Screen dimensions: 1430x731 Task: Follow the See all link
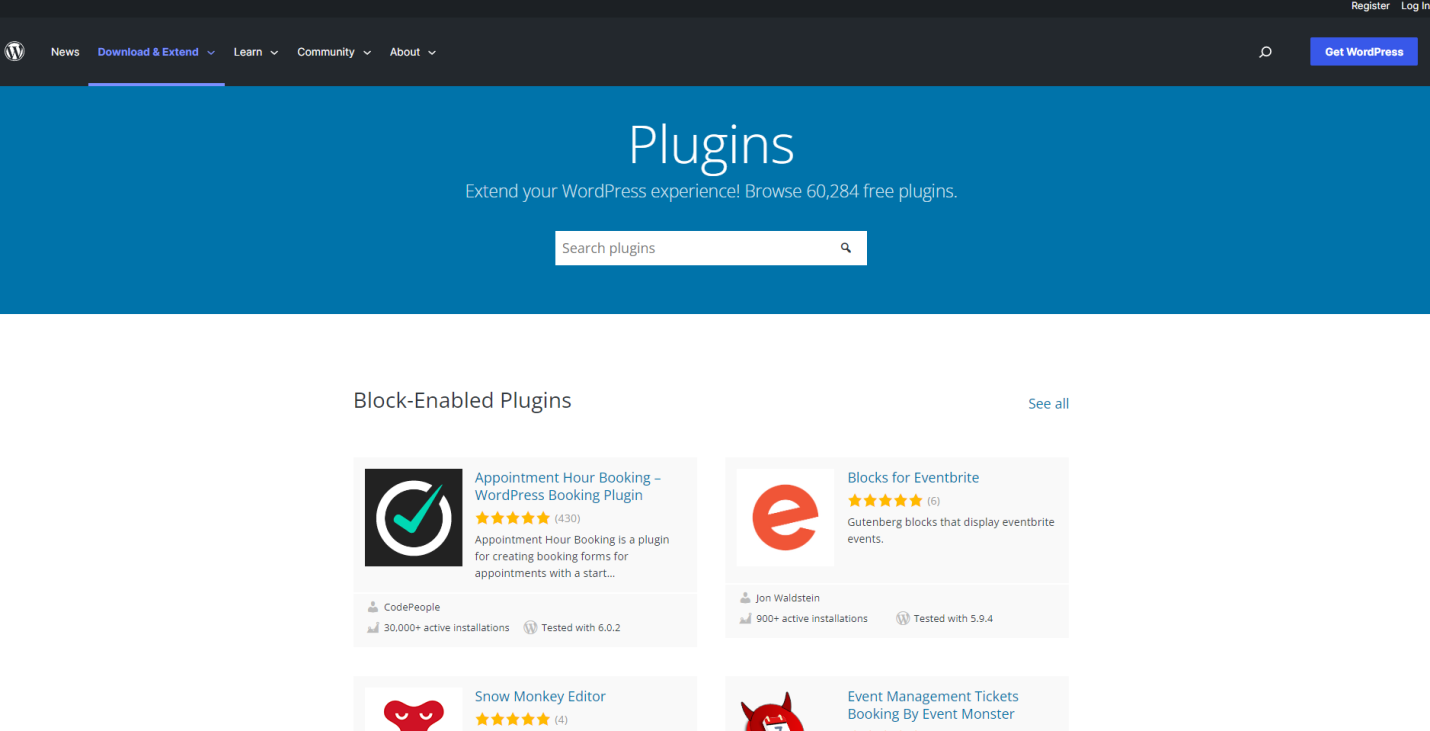1048,404
